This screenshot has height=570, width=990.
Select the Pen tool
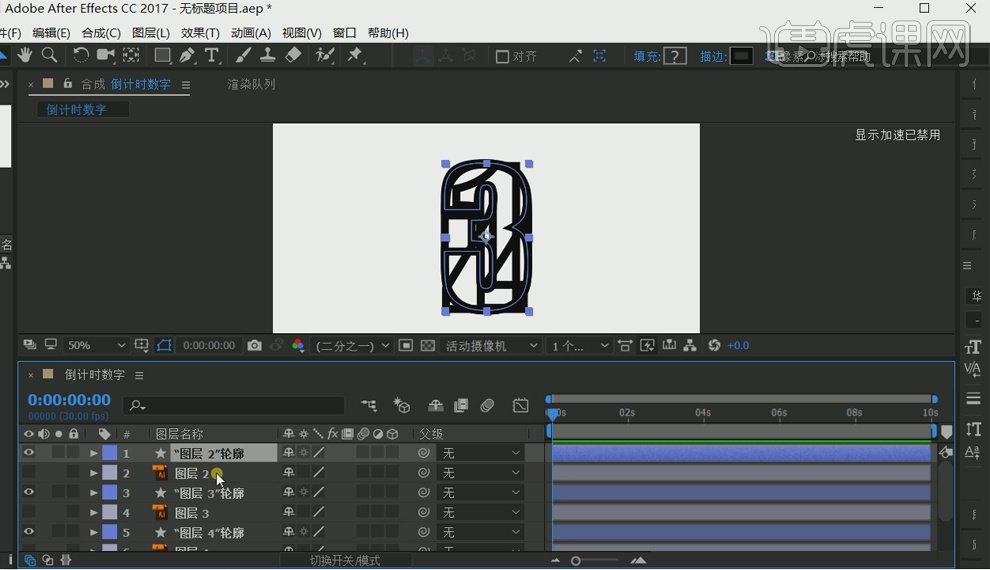[x=187, y=56]
